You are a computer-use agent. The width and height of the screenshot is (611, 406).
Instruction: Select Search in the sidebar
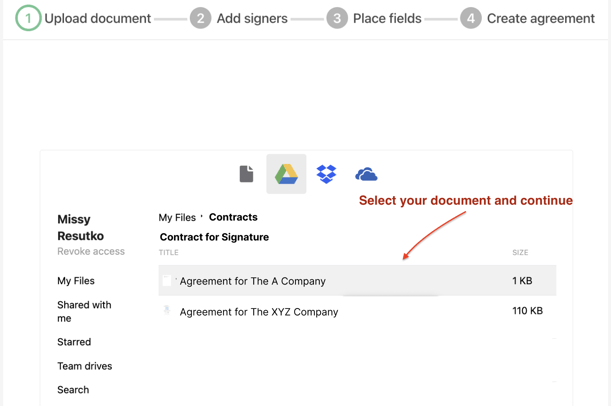[73, 390]
